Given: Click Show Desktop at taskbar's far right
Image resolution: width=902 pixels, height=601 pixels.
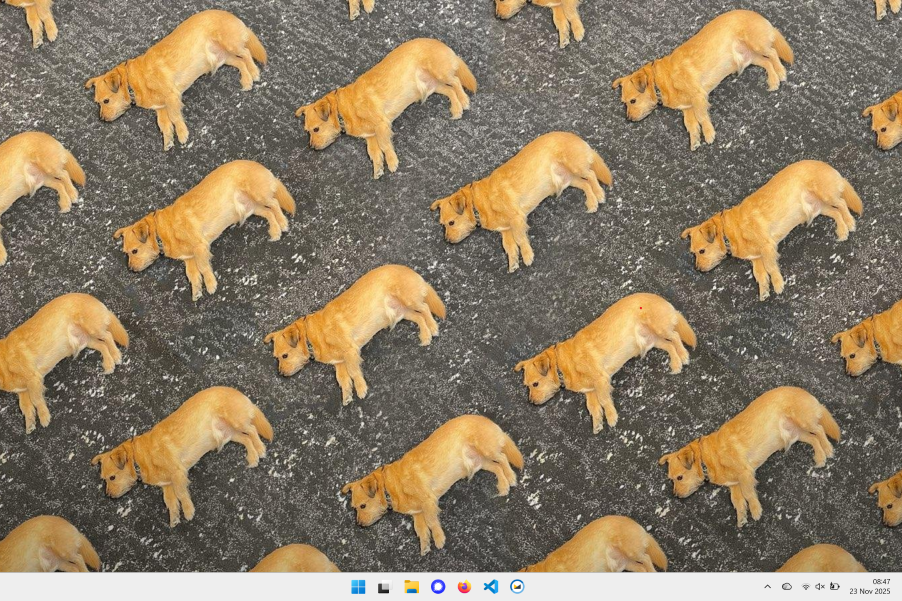Looking at the screenshot, I should pyautogui.click(x=900, y=588).
